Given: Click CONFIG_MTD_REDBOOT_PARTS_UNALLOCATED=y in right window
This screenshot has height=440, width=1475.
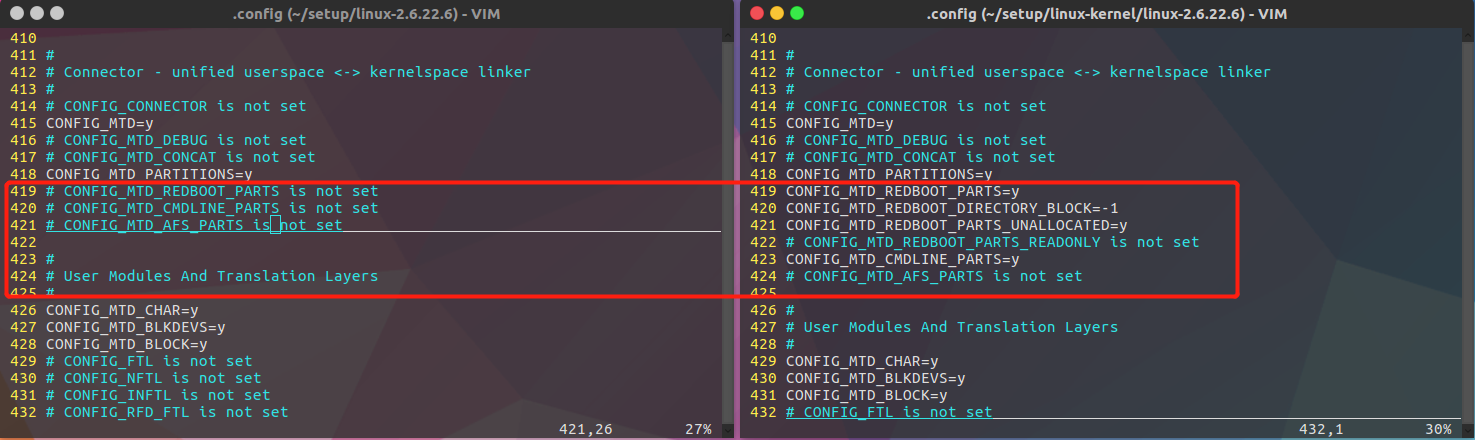Looking at the screenshot, I should pyautogui.click(x=957, y=225).
